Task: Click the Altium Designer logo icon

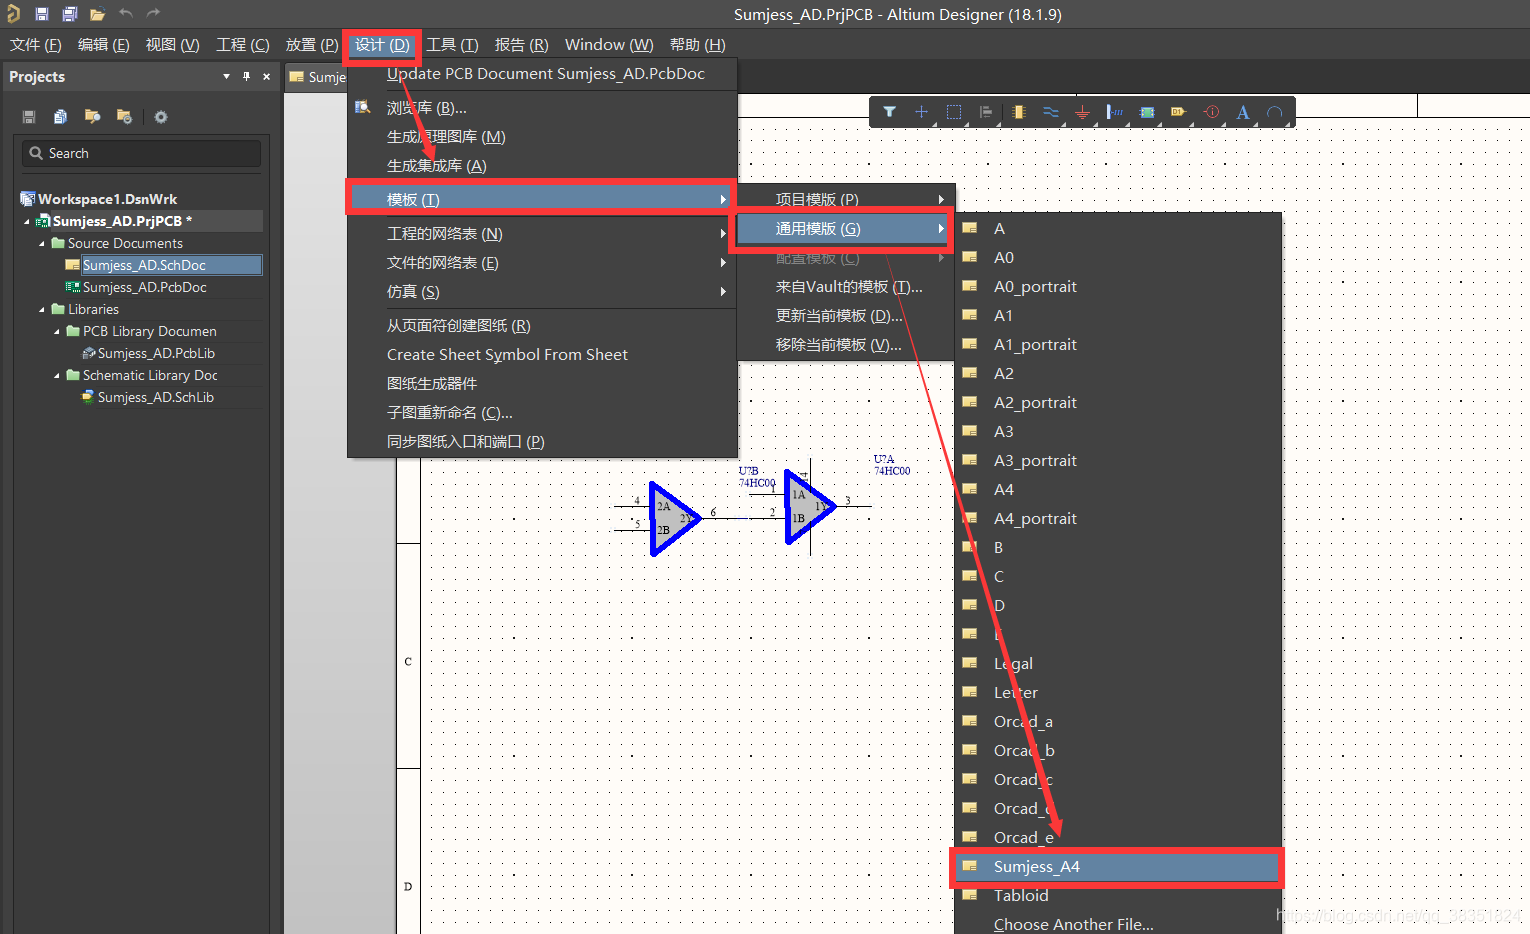Action: [x=13, y=14]
